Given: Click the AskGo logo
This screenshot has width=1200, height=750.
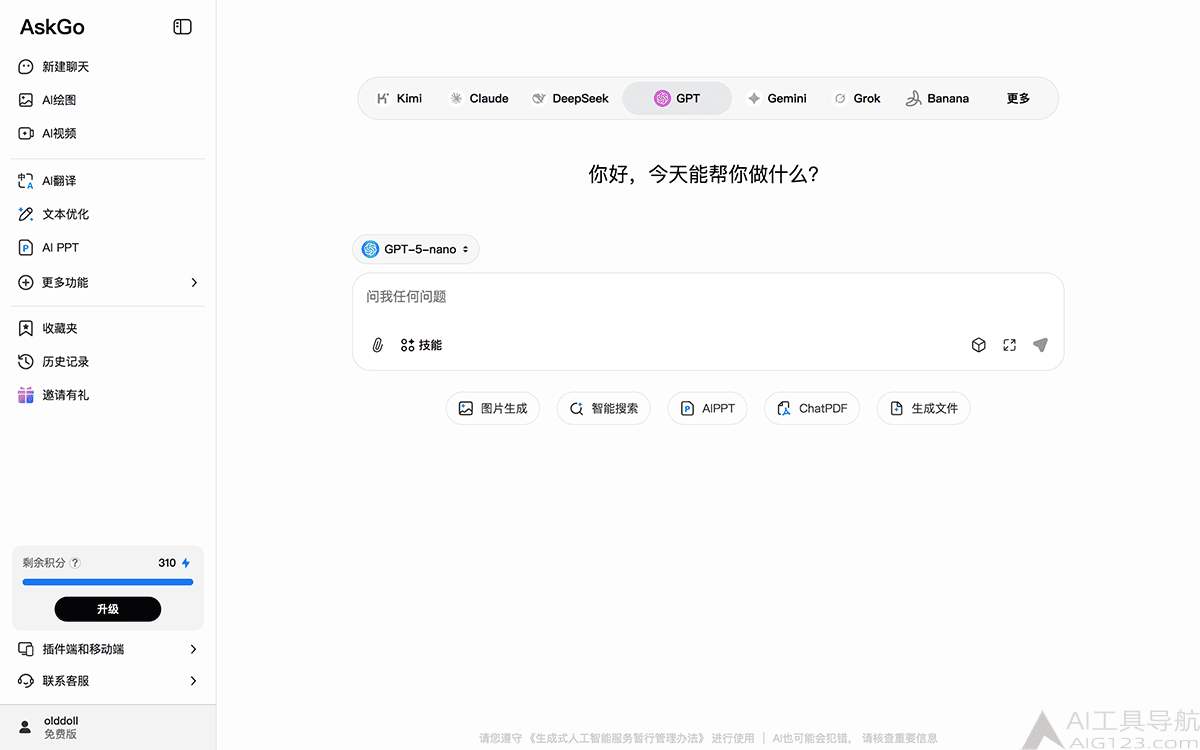Looking at the screenshot, I should (51, 27).
